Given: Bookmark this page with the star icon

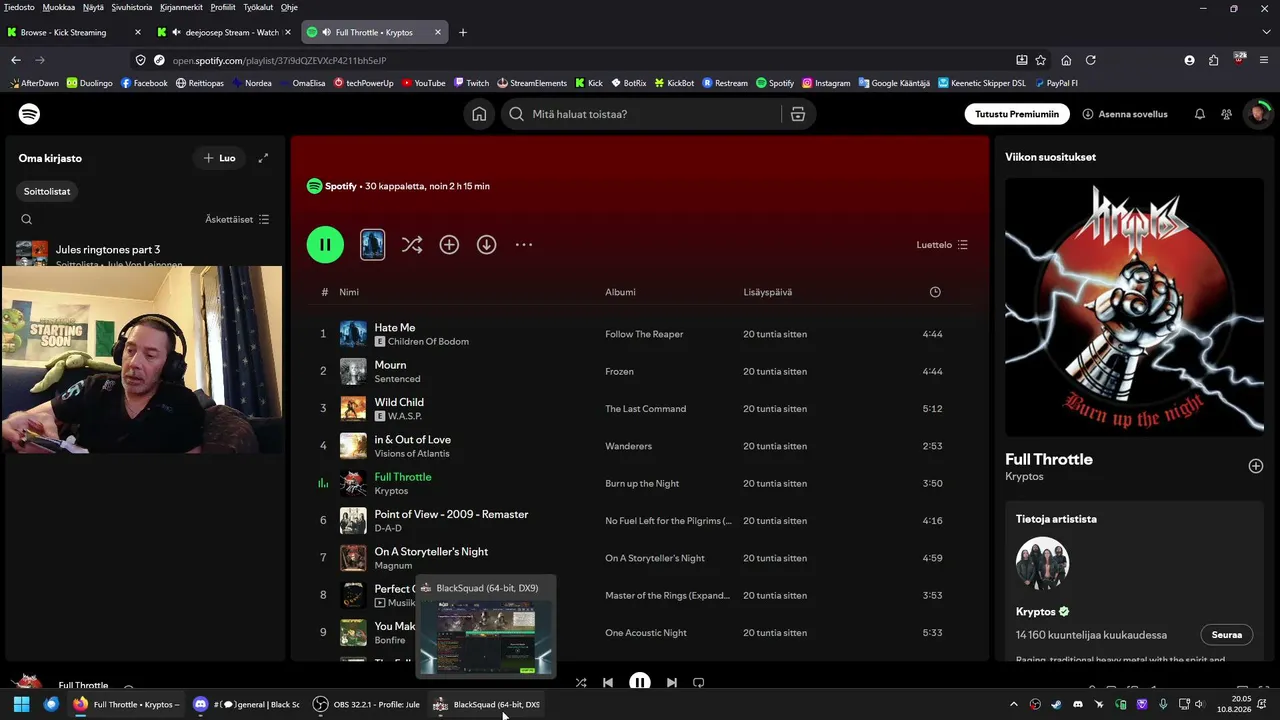Looking at the screenshot, I should coord(1041,60).
